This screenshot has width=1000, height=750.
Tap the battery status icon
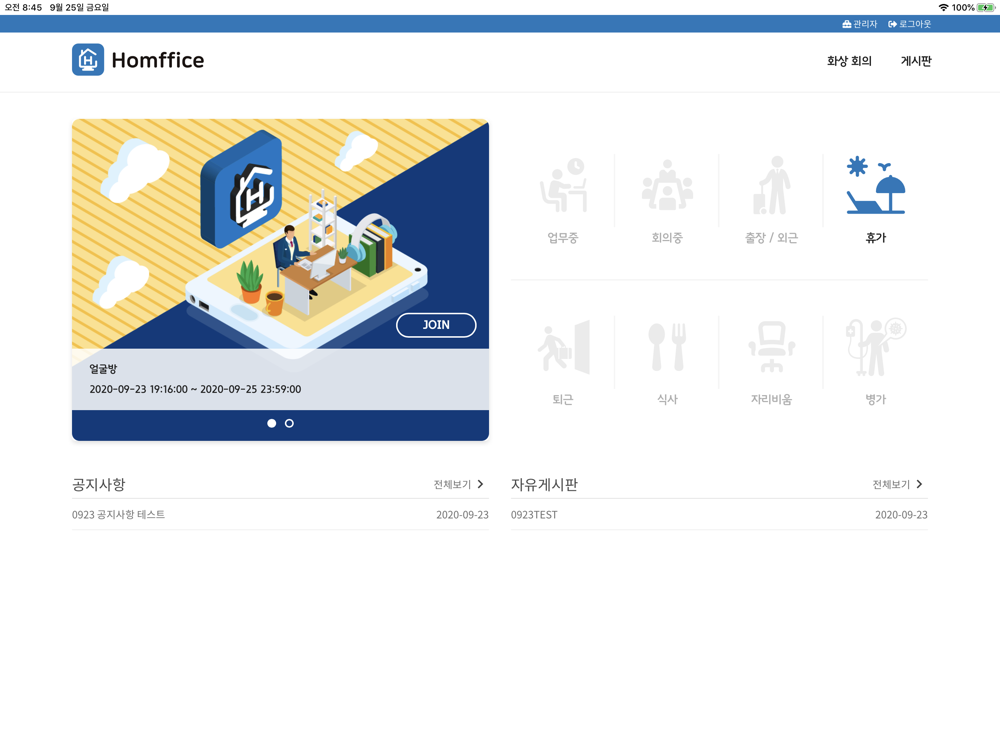(x=986, y=8)
